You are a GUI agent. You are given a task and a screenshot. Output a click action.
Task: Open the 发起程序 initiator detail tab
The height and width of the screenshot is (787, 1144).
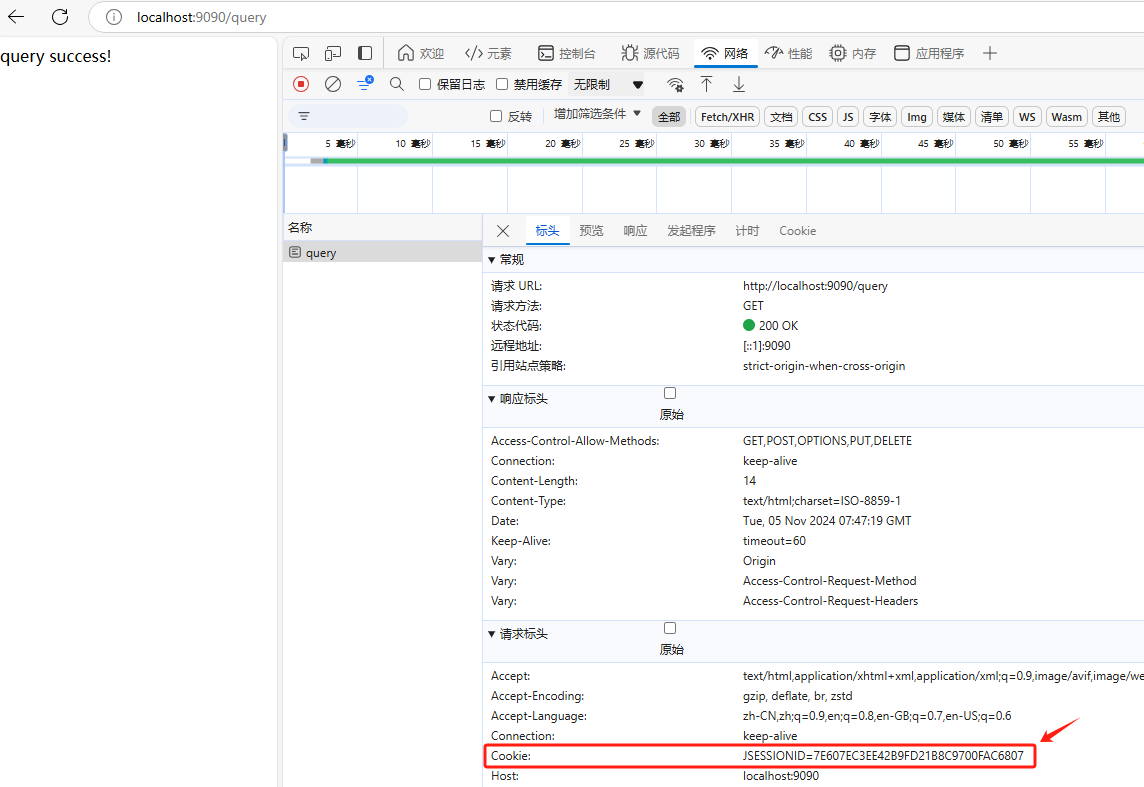[x=691, y=231]
